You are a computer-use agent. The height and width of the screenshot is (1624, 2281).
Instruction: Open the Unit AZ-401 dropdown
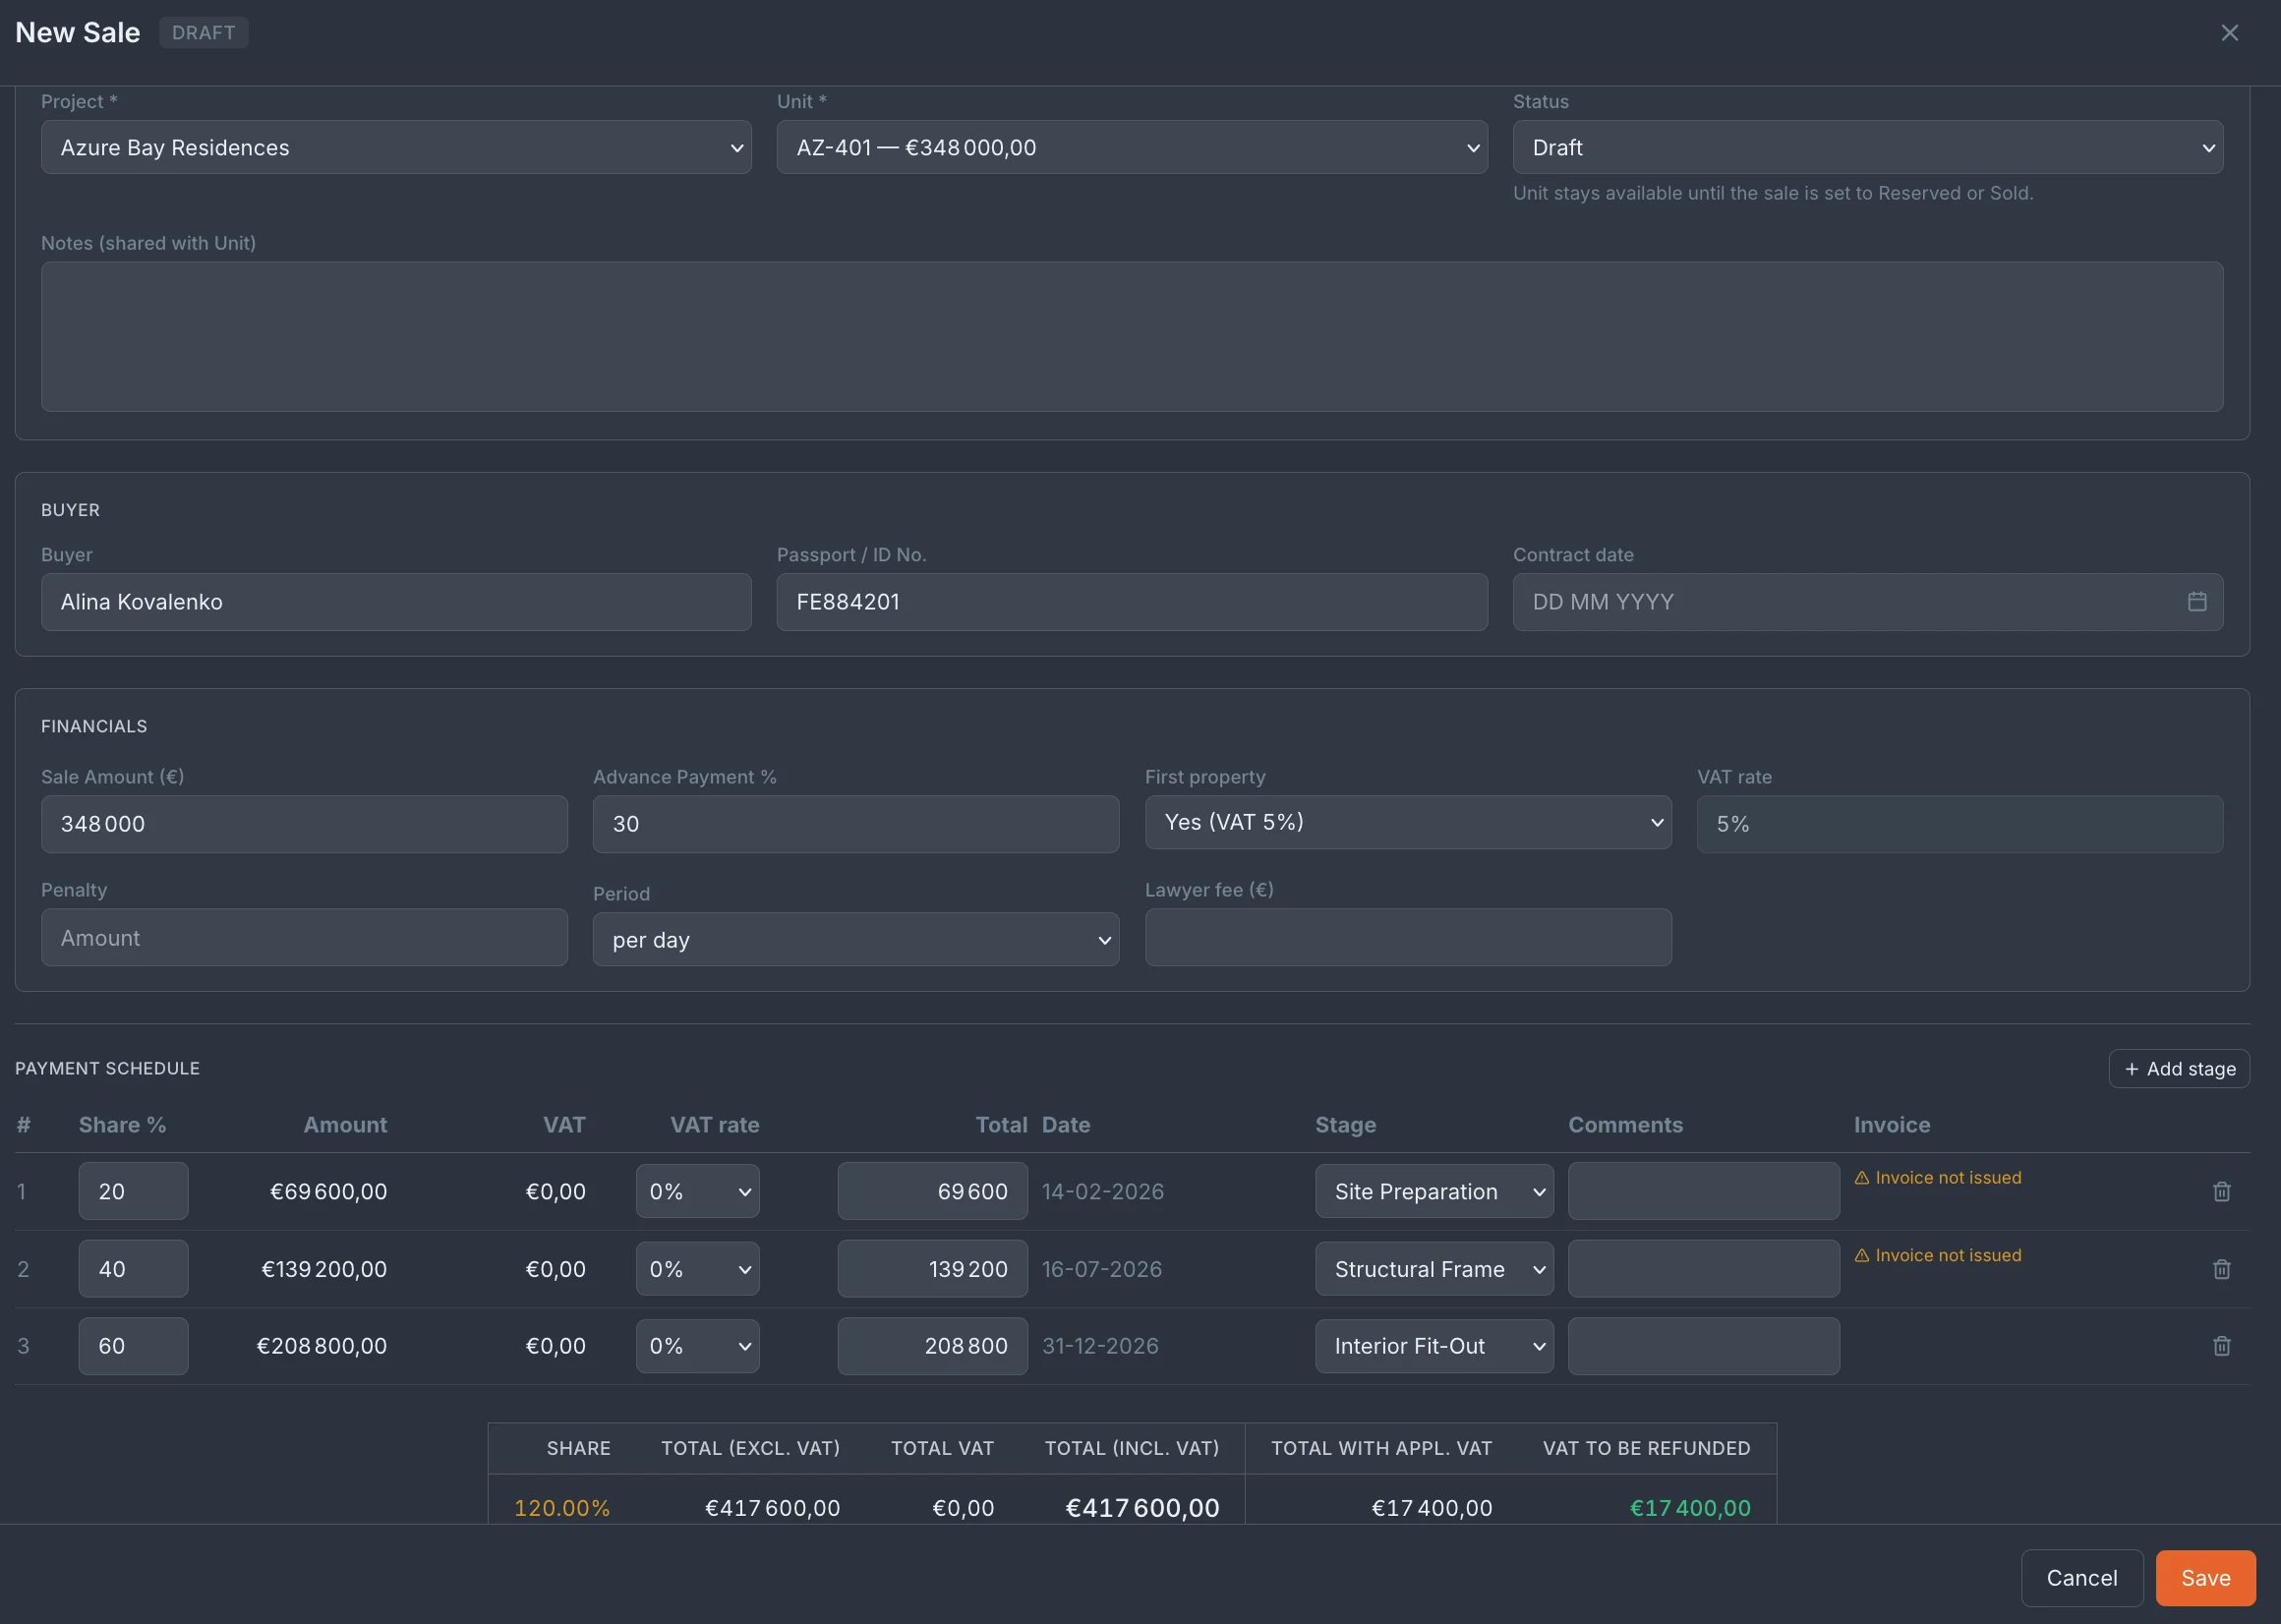coord(1132,147)
